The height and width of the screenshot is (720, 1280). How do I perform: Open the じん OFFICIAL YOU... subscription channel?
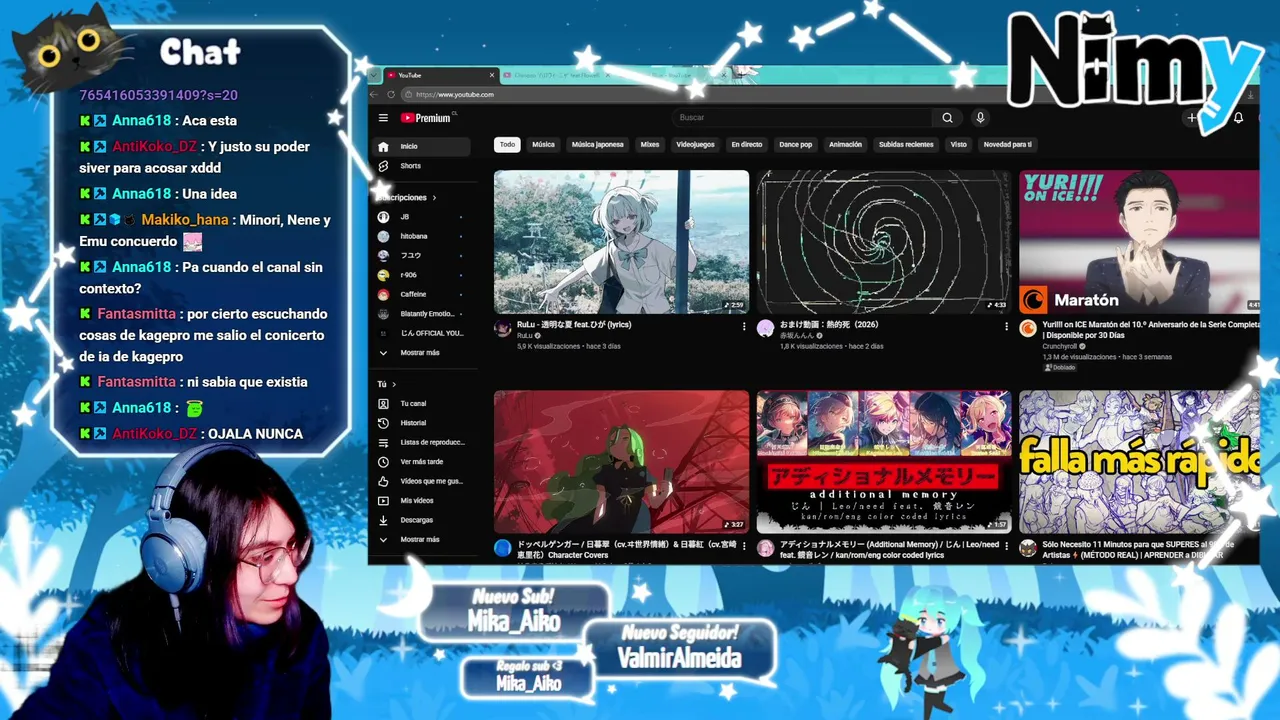(422, 333)
